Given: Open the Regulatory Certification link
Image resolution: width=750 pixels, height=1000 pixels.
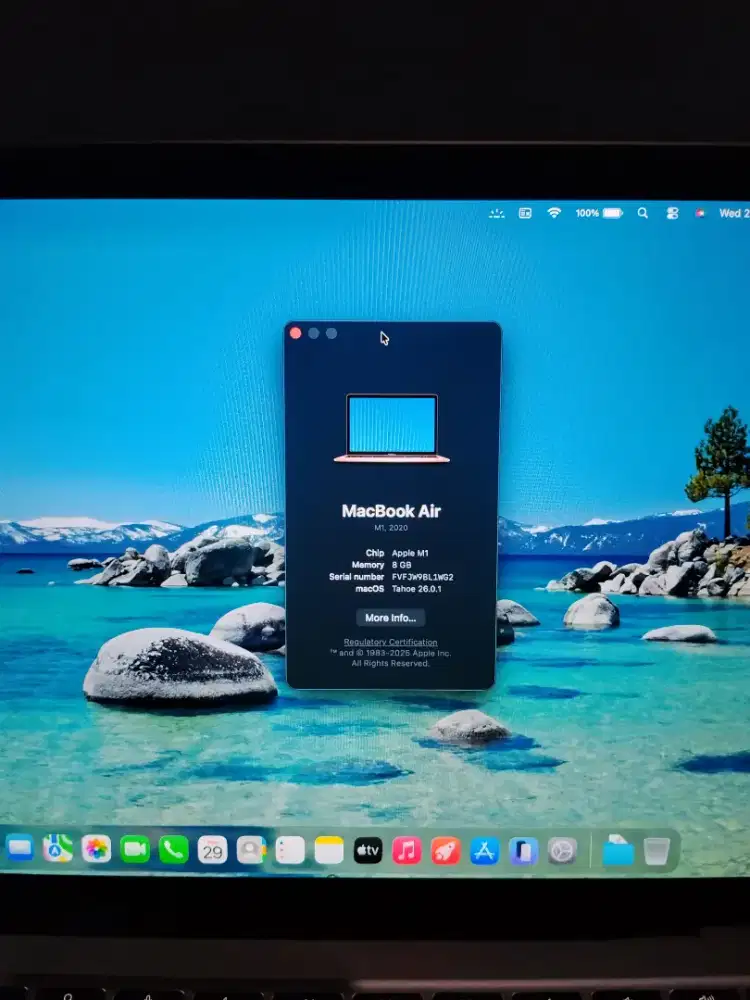Looking at the screenshot, I should tap(390, 642).
